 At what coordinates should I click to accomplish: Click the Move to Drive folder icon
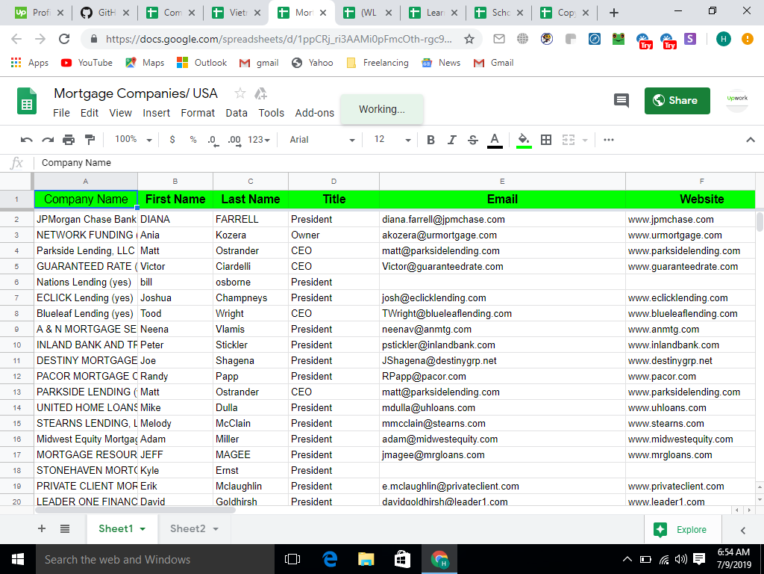point(261,93)
